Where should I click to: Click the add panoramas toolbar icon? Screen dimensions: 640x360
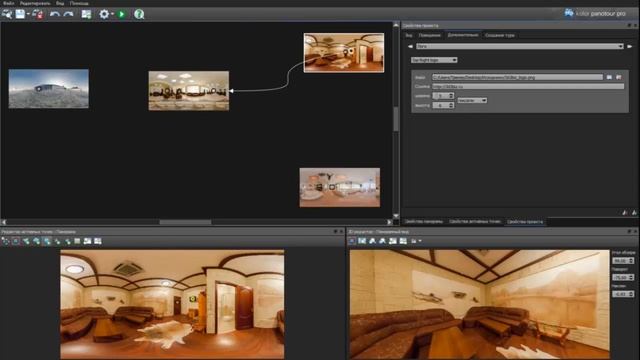coord(7,14)
